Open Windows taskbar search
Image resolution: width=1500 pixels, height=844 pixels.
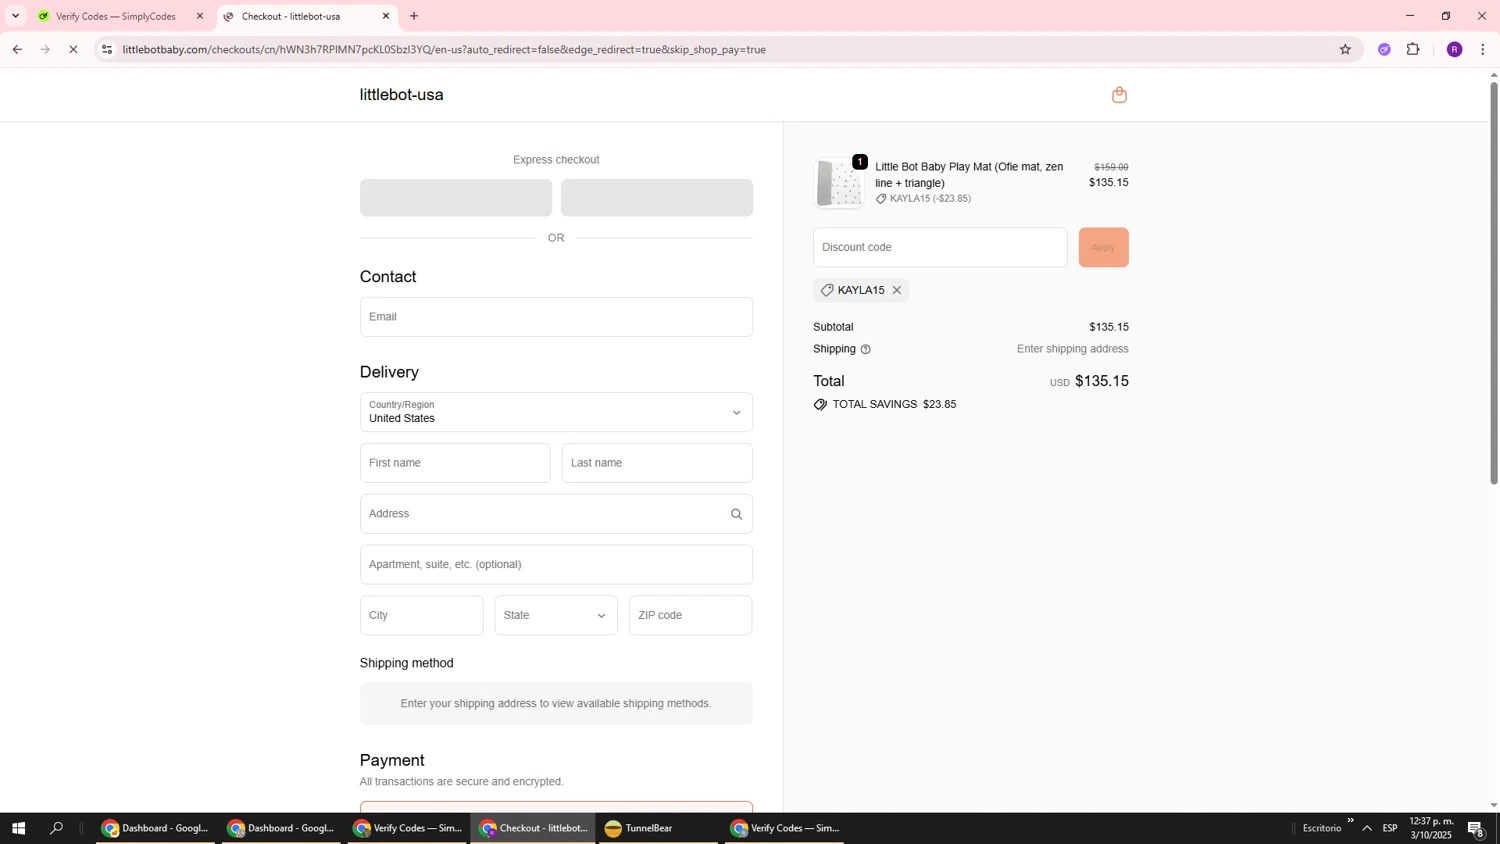57,828
